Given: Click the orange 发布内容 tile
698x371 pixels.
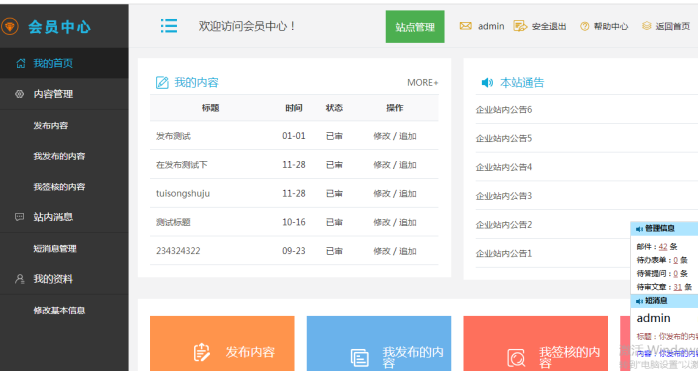Looking at the screenshot, I should pyautogui.click(x=222, y=343).
